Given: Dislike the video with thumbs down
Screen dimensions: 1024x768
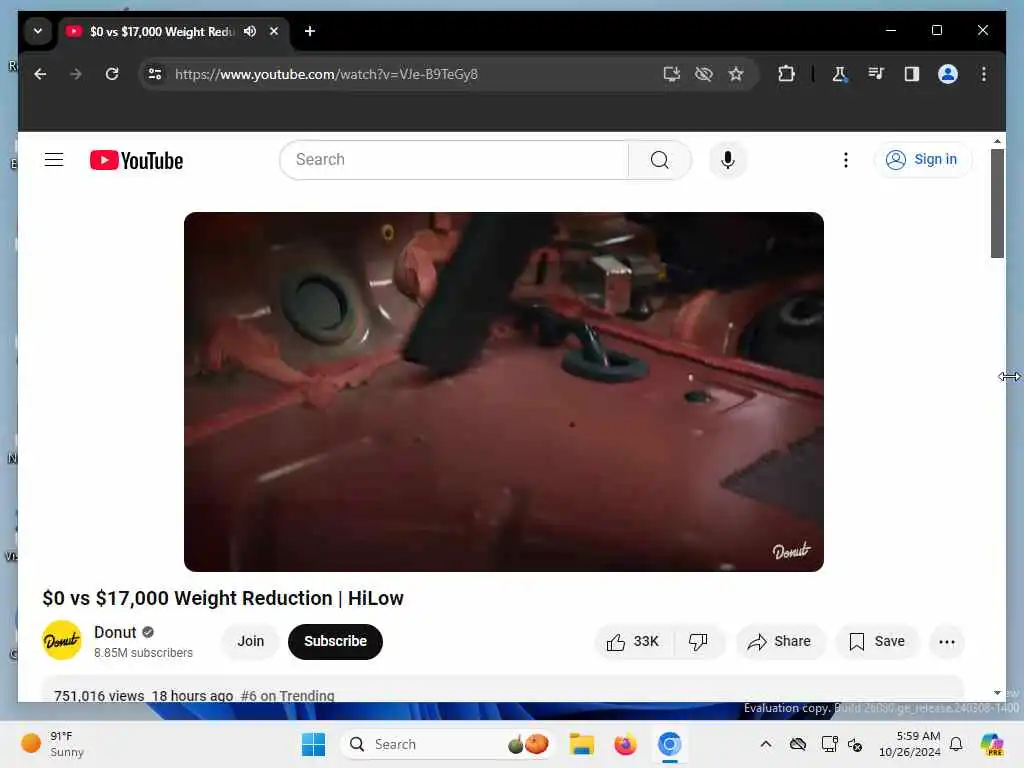Looking at the screenshot, I should tap(698, 642).
